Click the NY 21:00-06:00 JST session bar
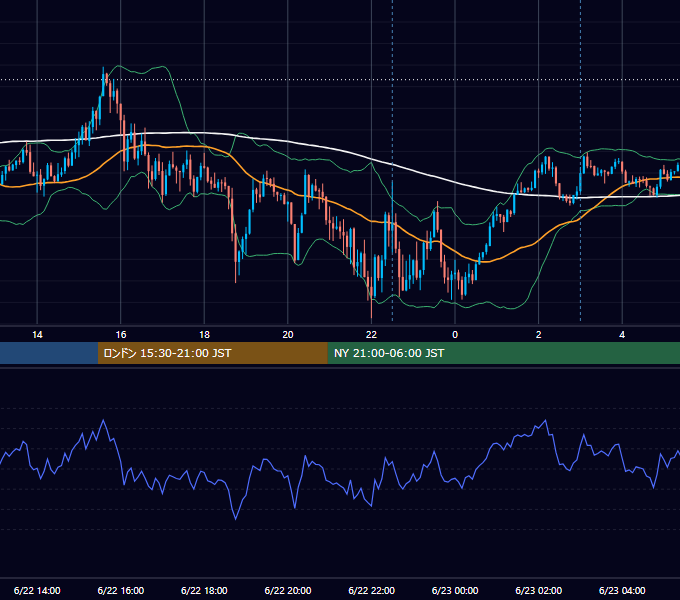680x600 pixels. [503, 353]
